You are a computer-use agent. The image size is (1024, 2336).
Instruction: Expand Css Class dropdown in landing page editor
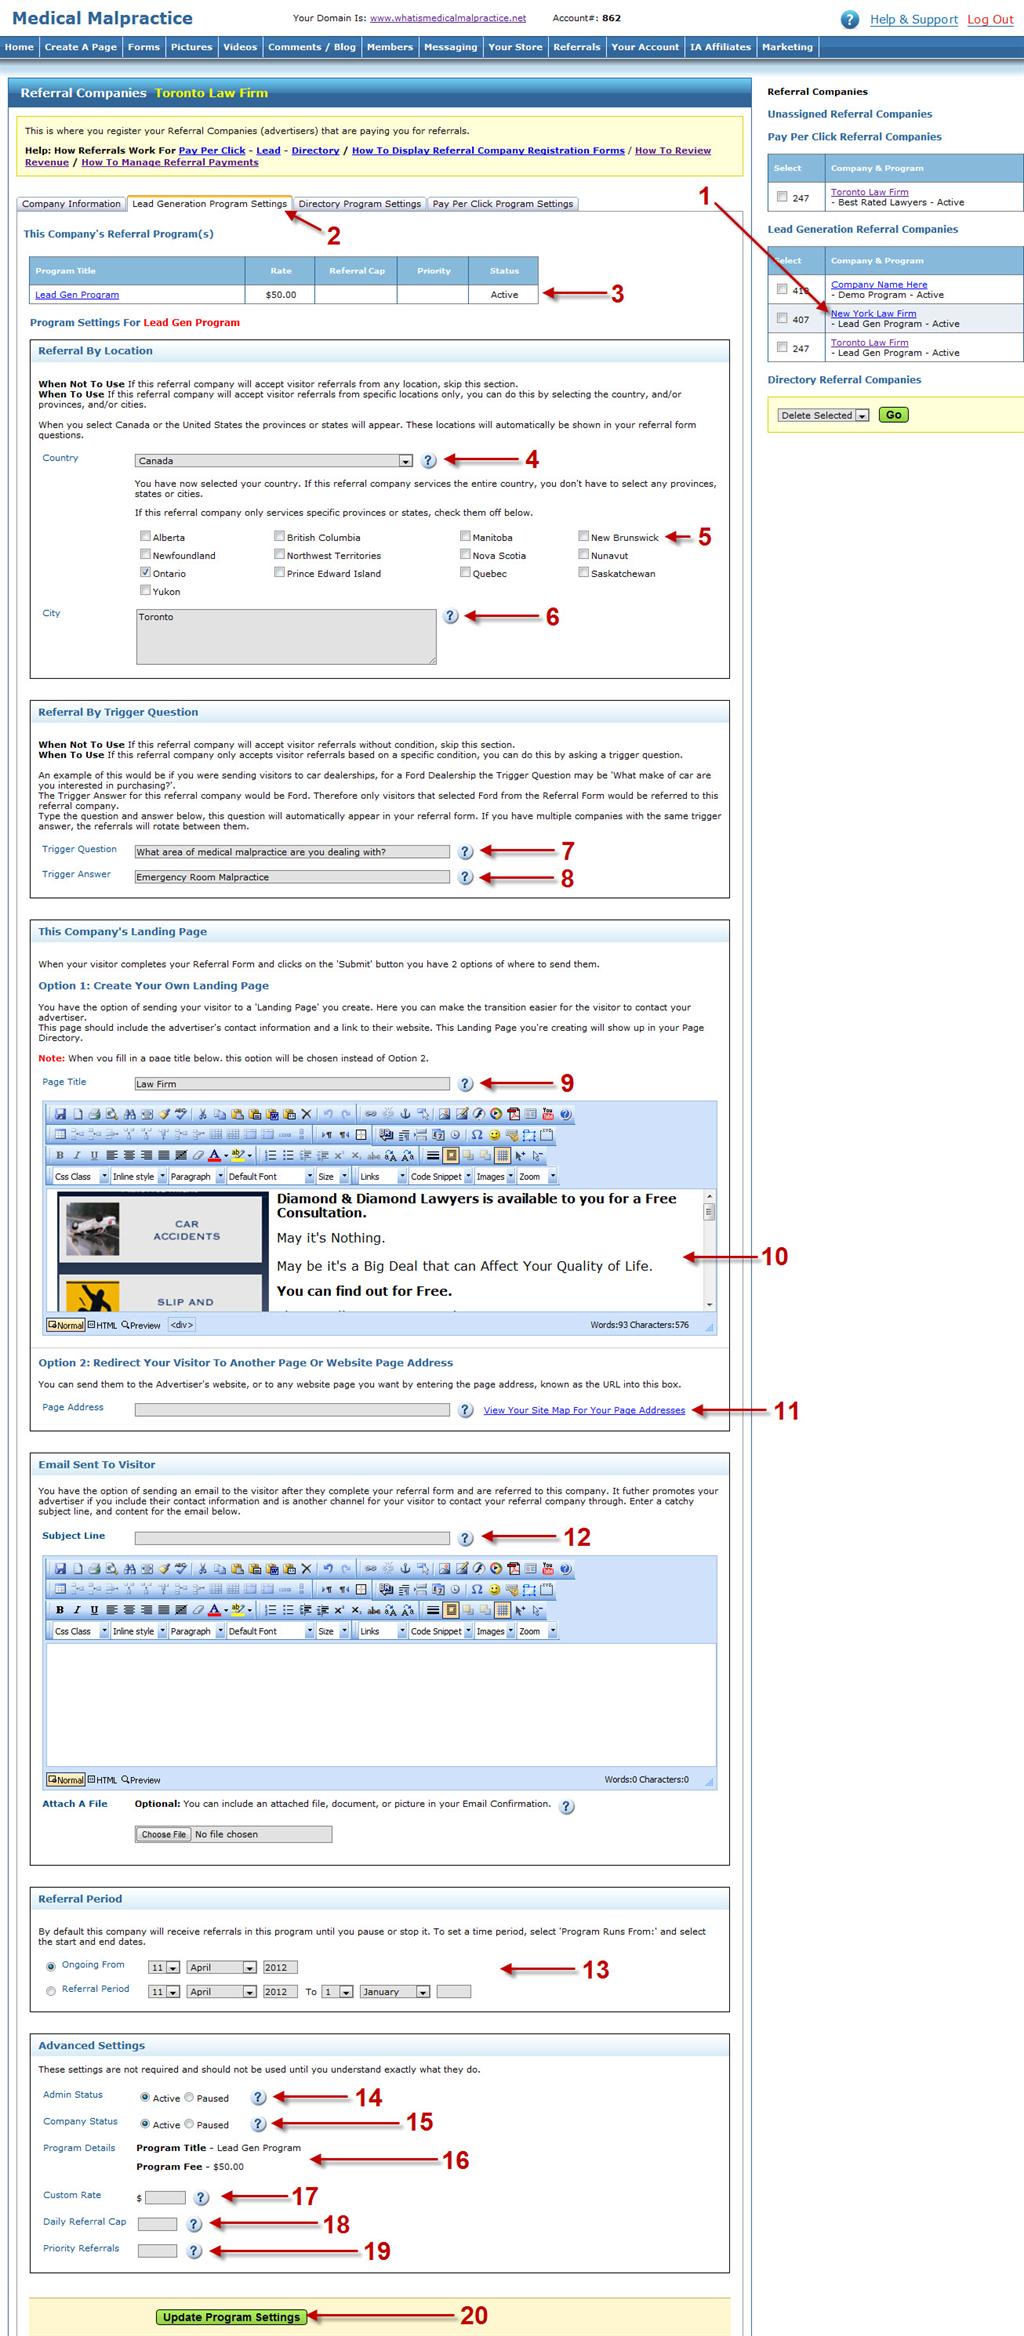point(80,1176)
